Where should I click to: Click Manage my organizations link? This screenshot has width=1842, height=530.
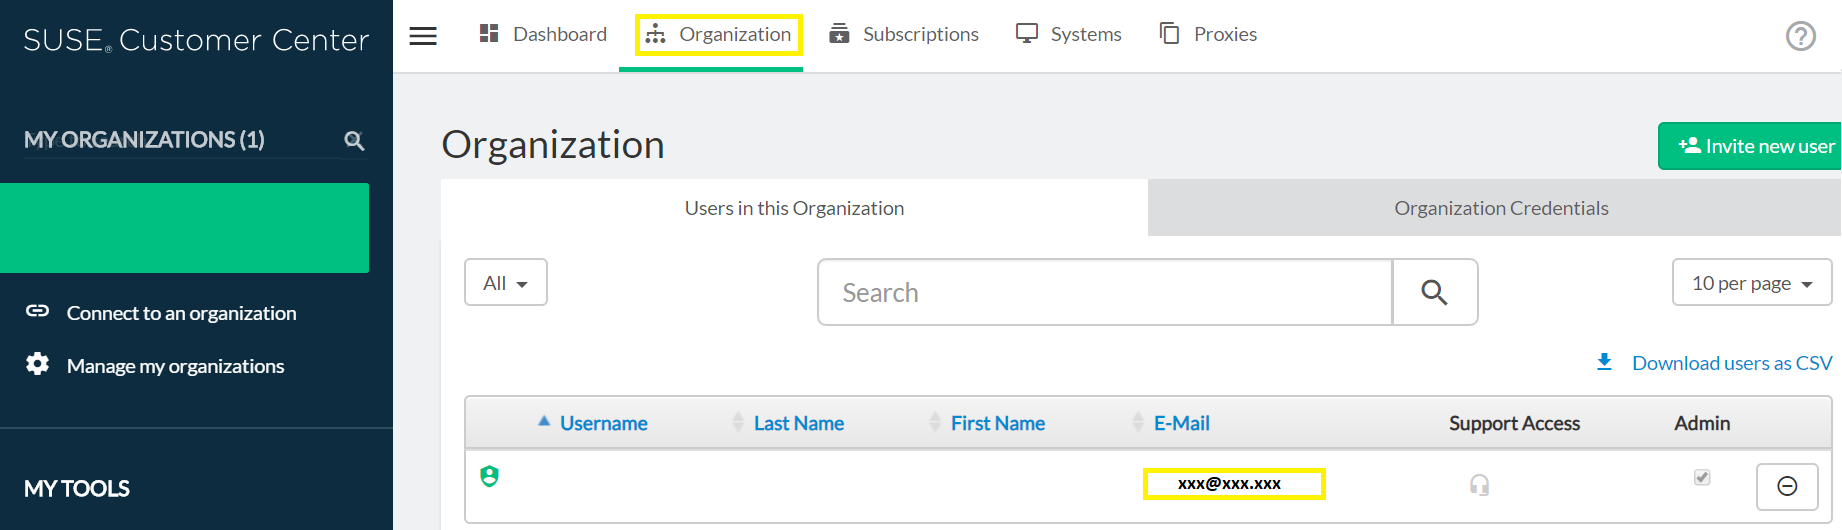pos(155,366)
